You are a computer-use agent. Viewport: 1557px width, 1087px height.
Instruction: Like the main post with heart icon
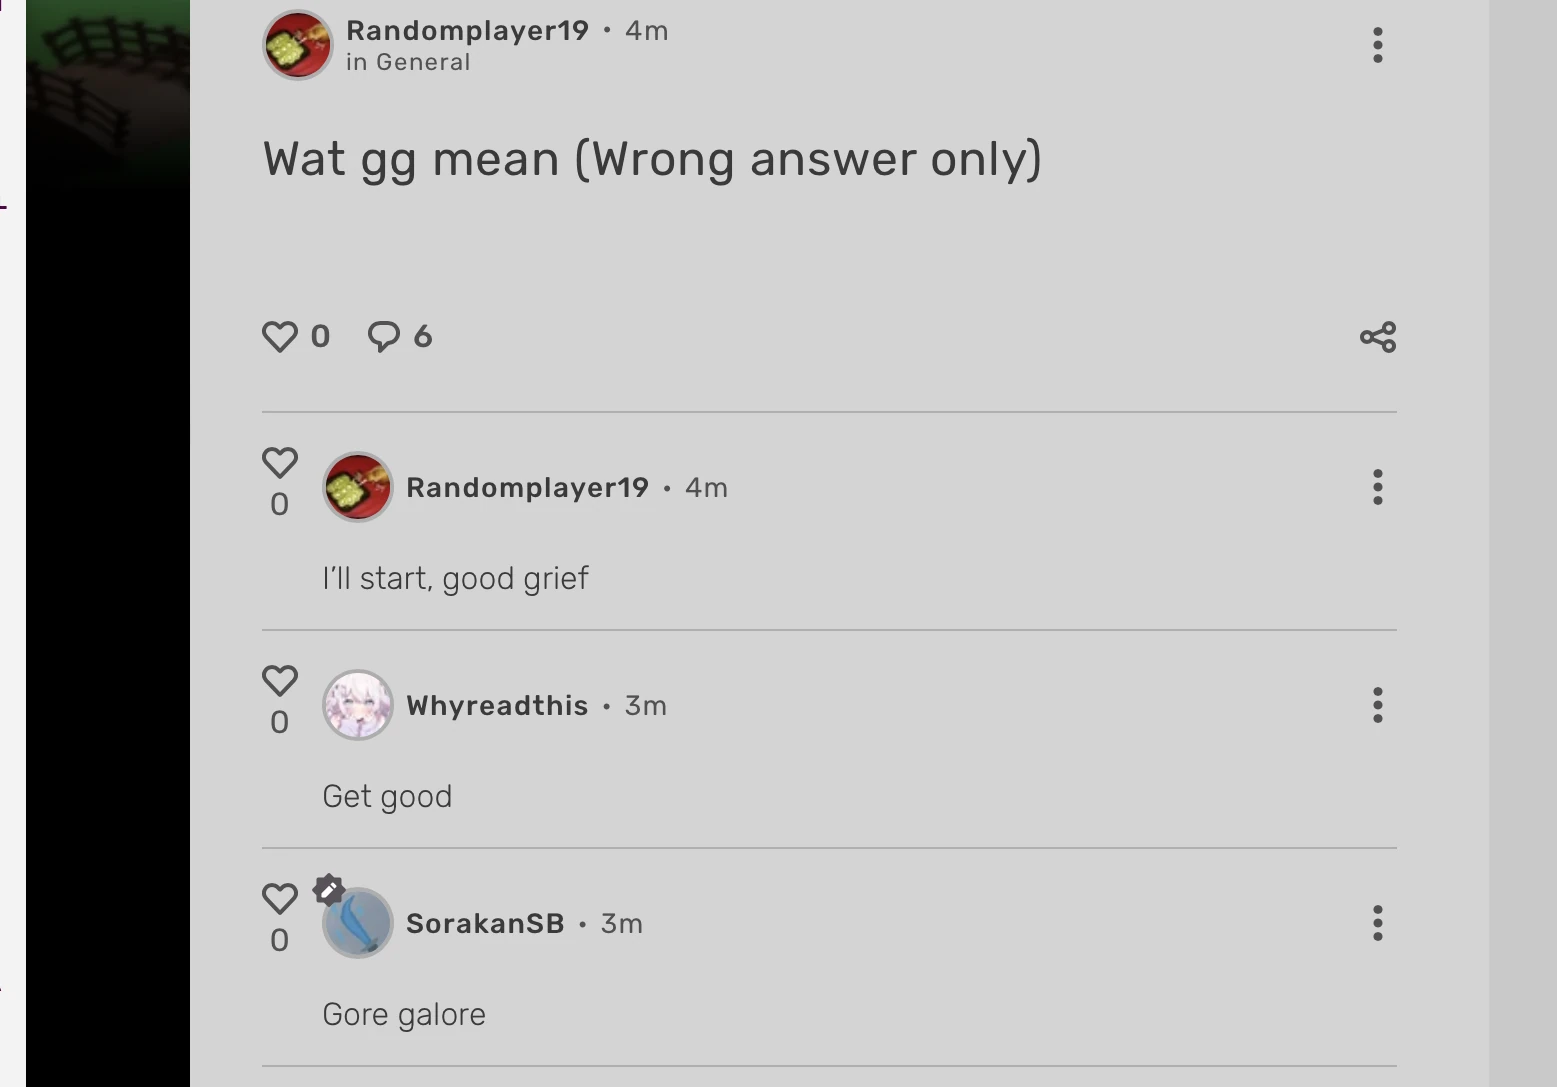280,336
